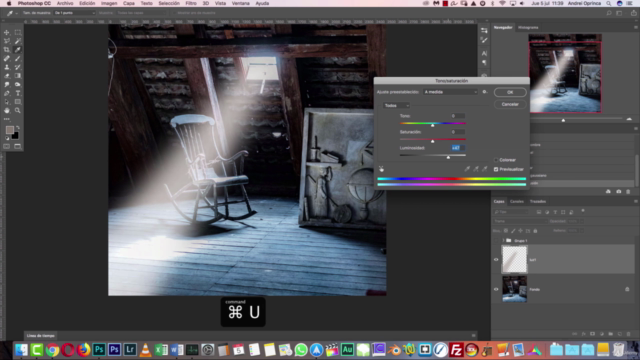The width and height of the screenshot is (640, 360).
Task: Open the sample size dropdown in the options bar
Action: click(74, 13)
